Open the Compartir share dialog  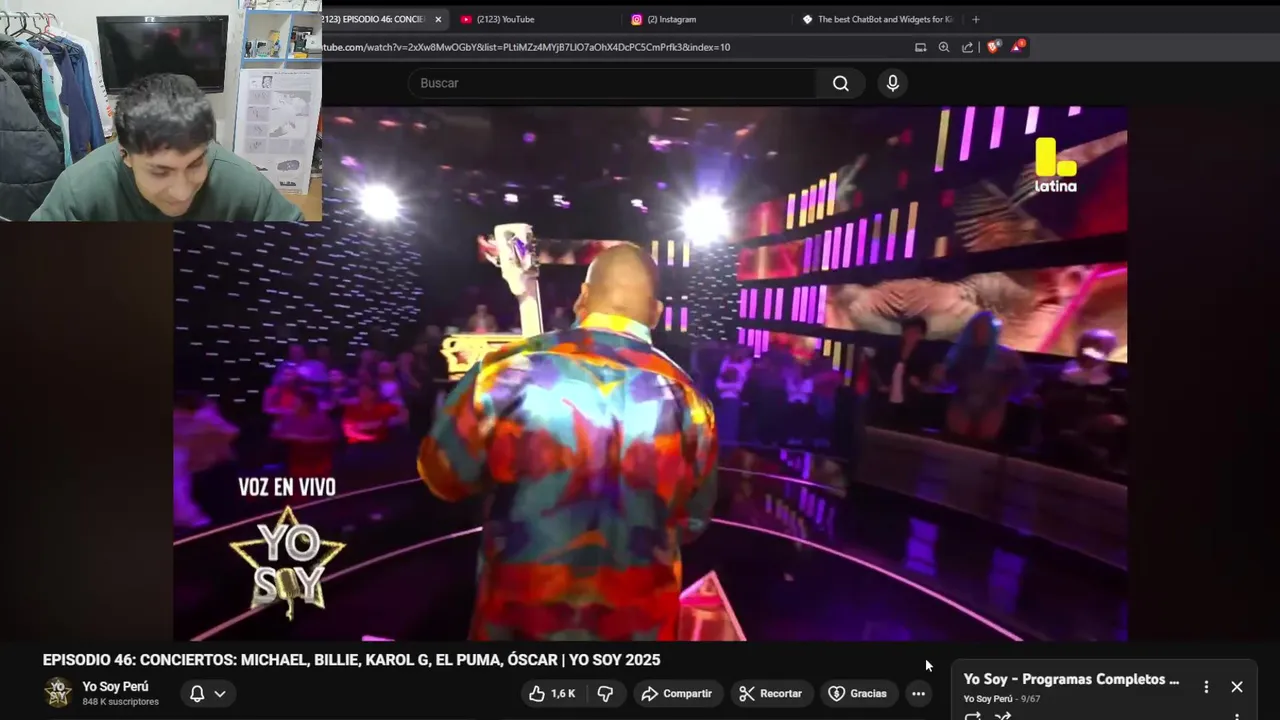point(677,693)
